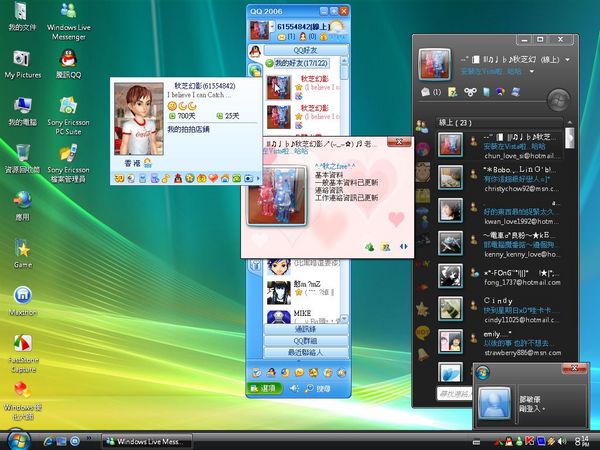This screenshot has height=450, width=600.
Task: Click QQ friends list scroll-down arrow
Action: point(344,318)
